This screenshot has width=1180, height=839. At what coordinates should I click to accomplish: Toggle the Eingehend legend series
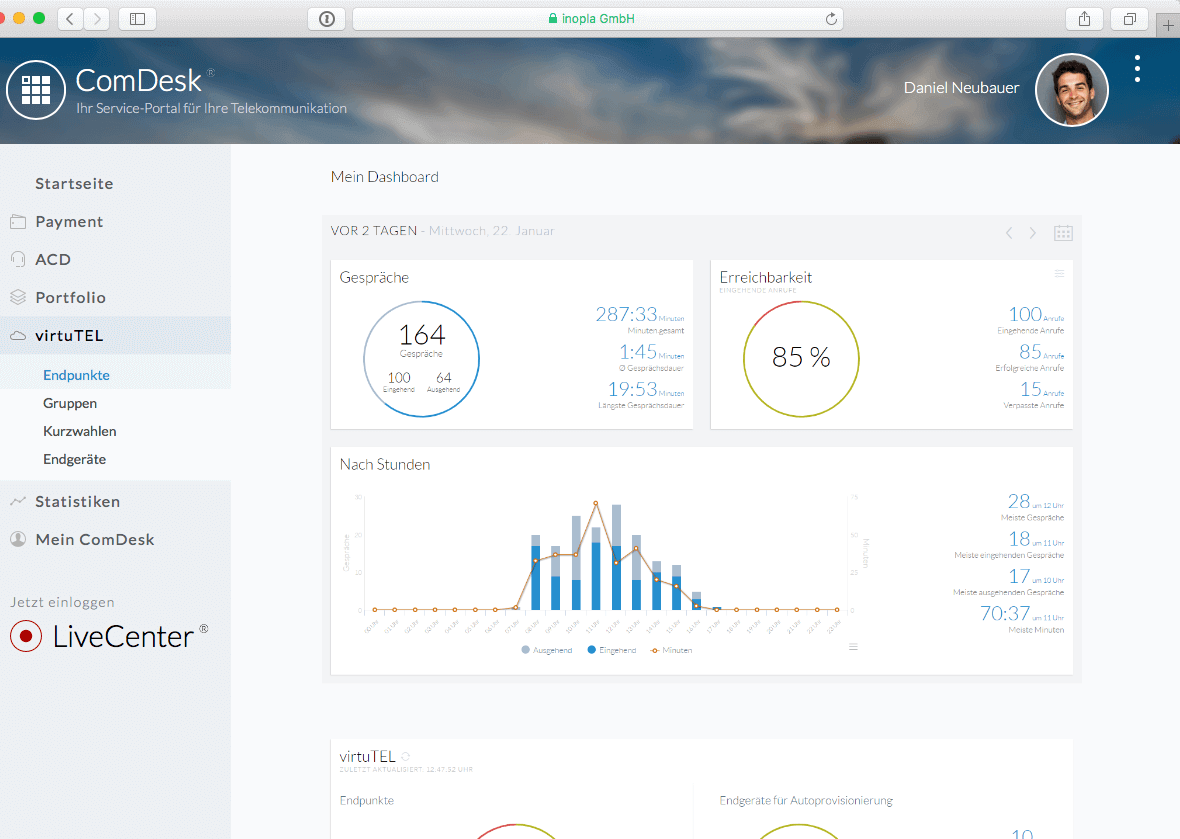click(612, 650)
